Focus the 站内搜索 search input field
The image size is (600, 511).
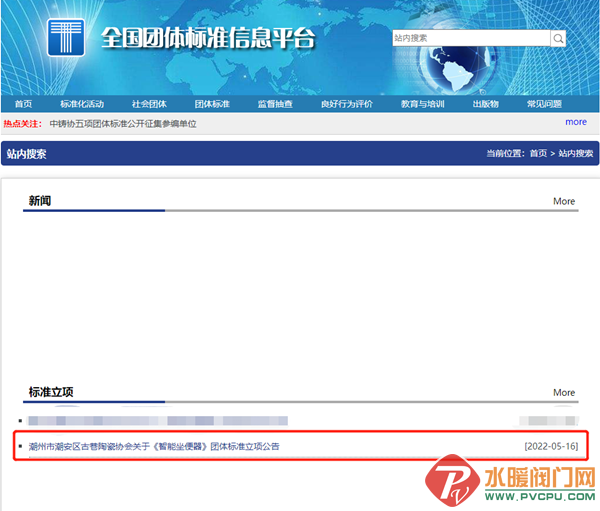471,38
